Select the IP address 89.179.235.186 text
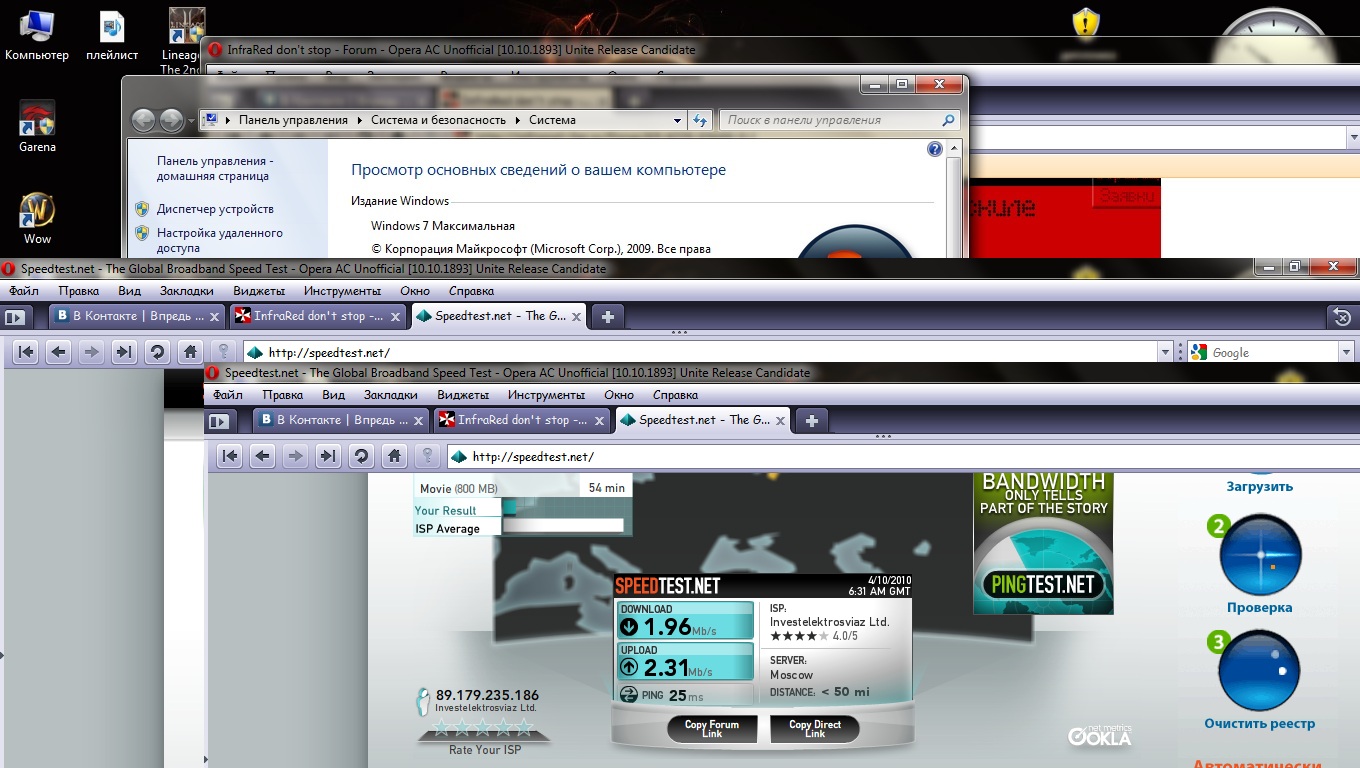The image size is (1360, 768). pos(487,695)
